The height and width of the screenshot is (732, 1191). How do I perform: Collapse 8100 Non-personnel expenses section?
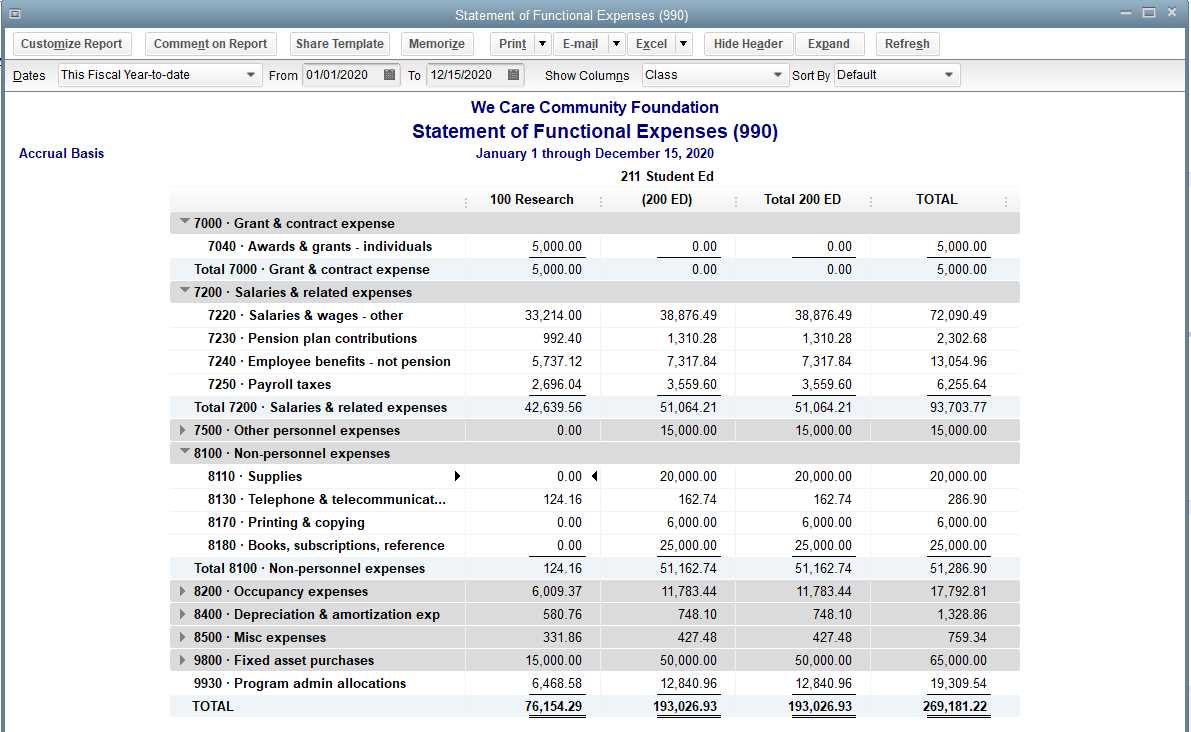pos(184,452)
